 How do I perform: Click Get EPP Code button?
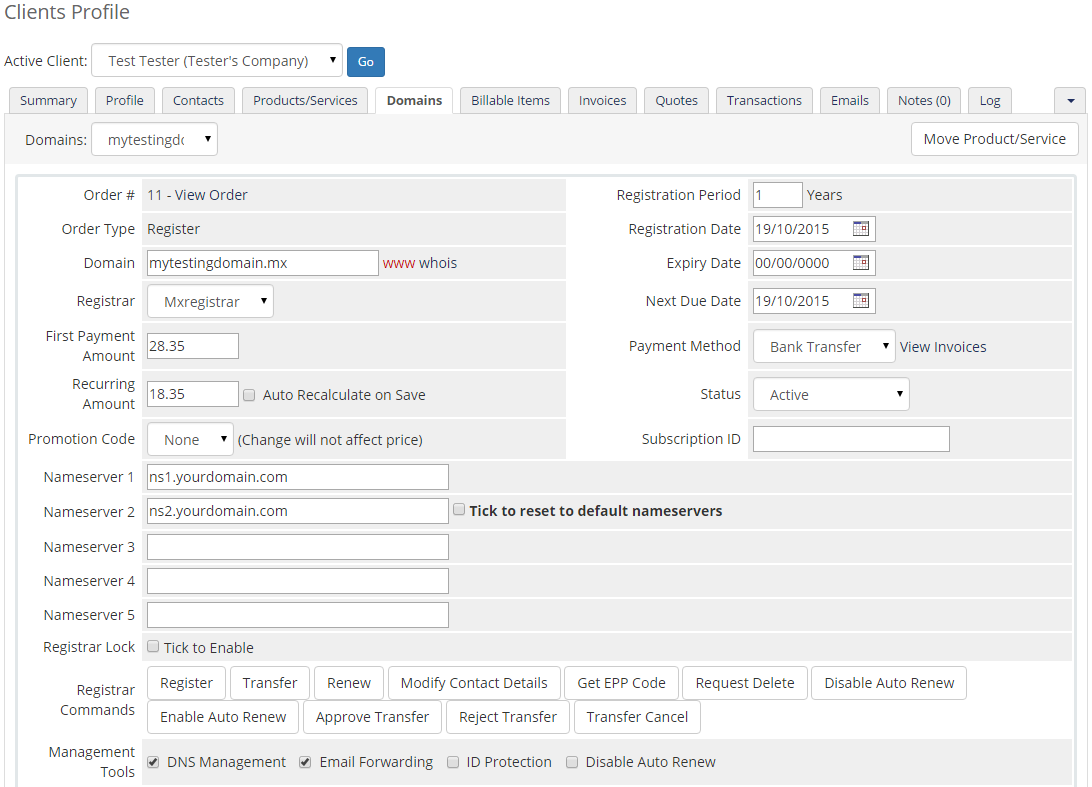point(621,683)
